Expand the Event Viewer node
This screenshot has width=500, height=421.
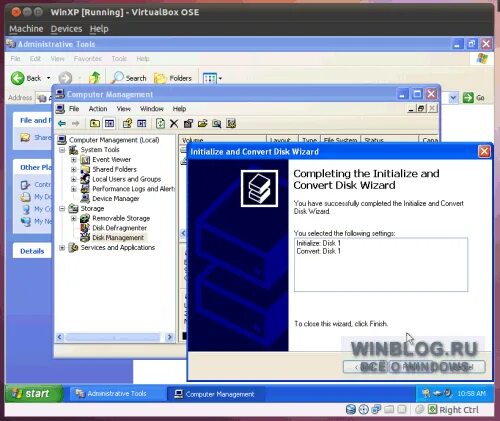click(74, 160)
